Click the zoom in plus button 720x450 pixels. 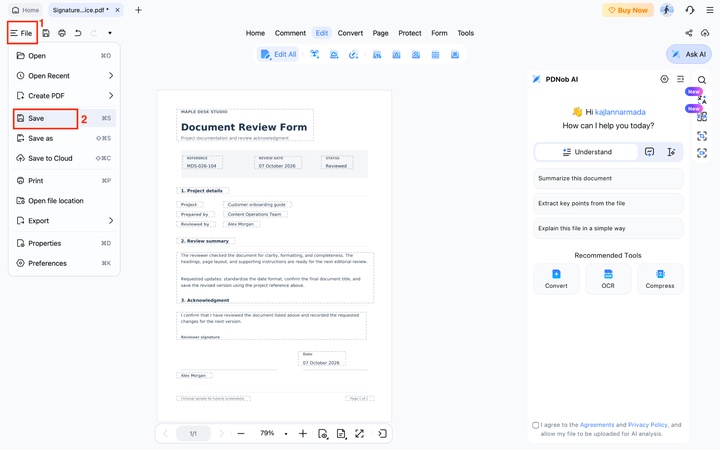coord(303,433)
